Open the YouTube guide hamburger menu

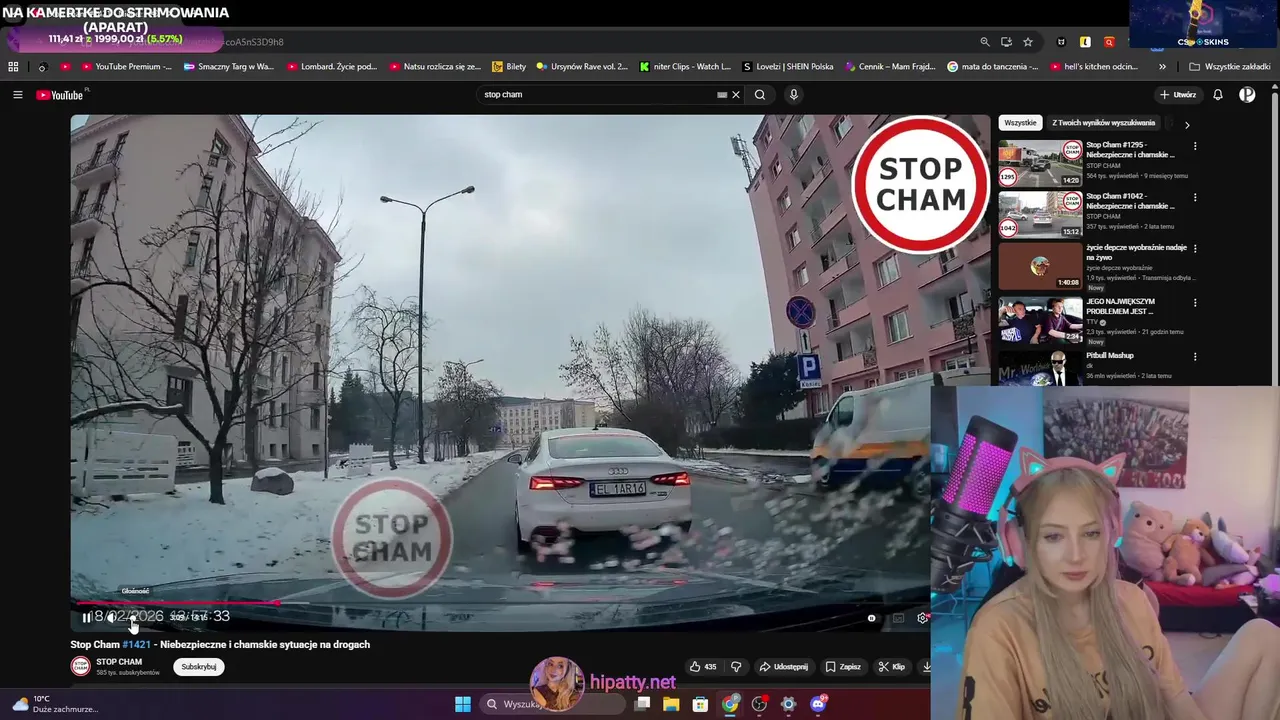click(x=17, y=95)
